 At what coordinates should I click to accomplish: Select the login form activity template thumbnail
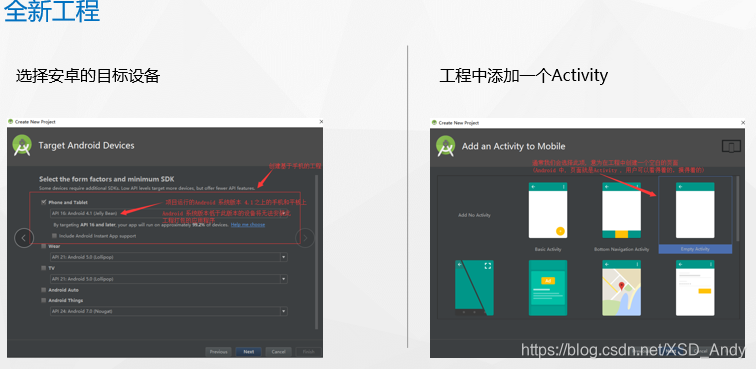[x=695, y=287]
